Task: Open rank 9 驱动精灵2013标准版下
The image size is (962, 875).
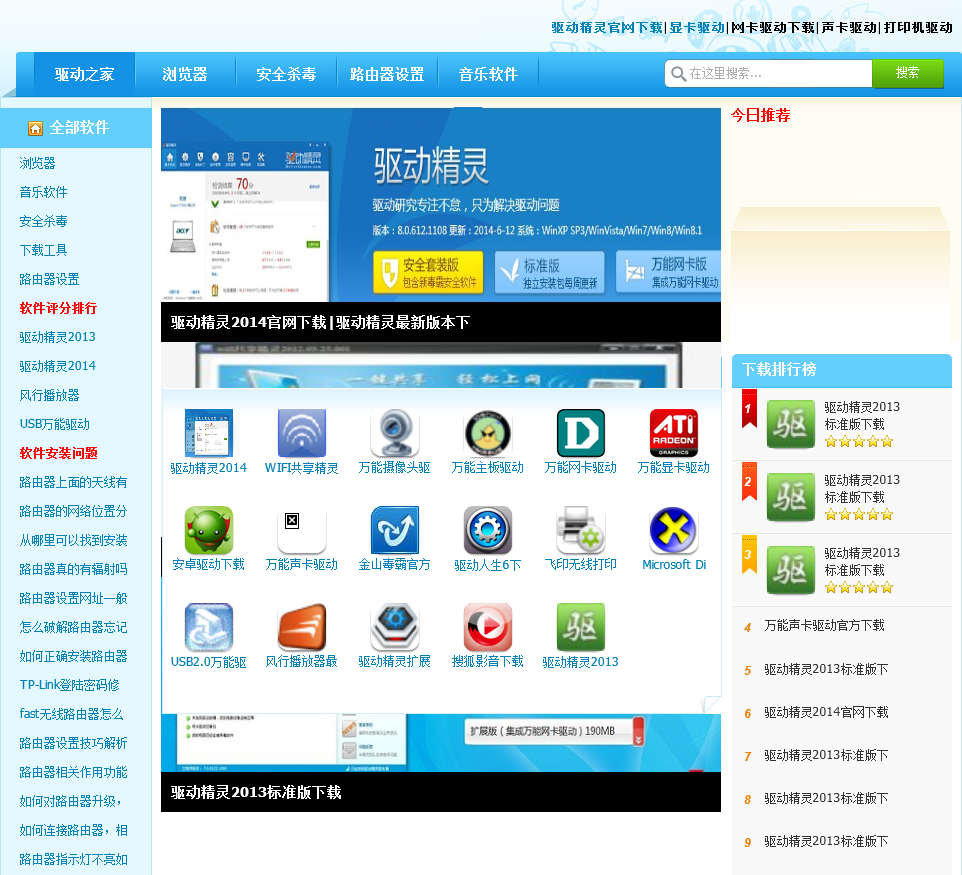Action: click(x=826, y=841)
